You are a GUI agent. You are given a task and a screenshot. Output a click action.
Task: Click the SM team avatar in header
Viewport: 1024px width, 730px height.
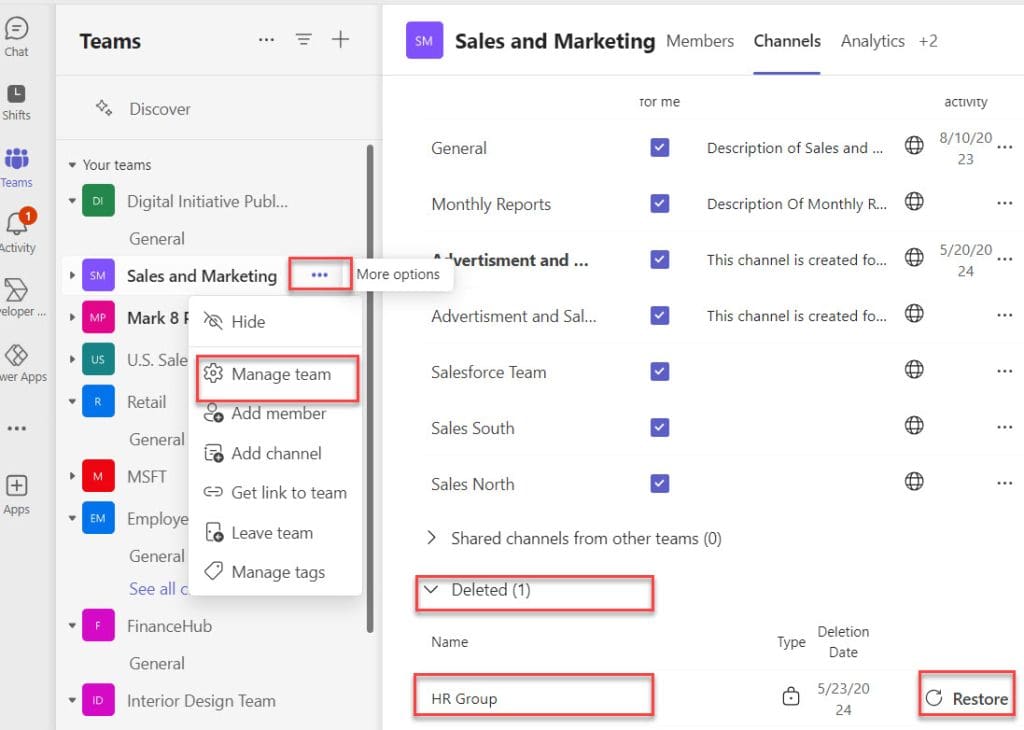point(424,40)
